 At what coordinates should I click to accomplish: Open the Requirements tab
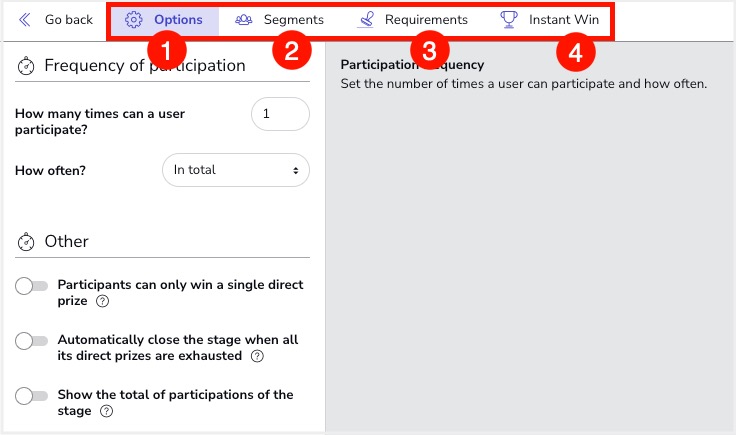pos(426,20)
